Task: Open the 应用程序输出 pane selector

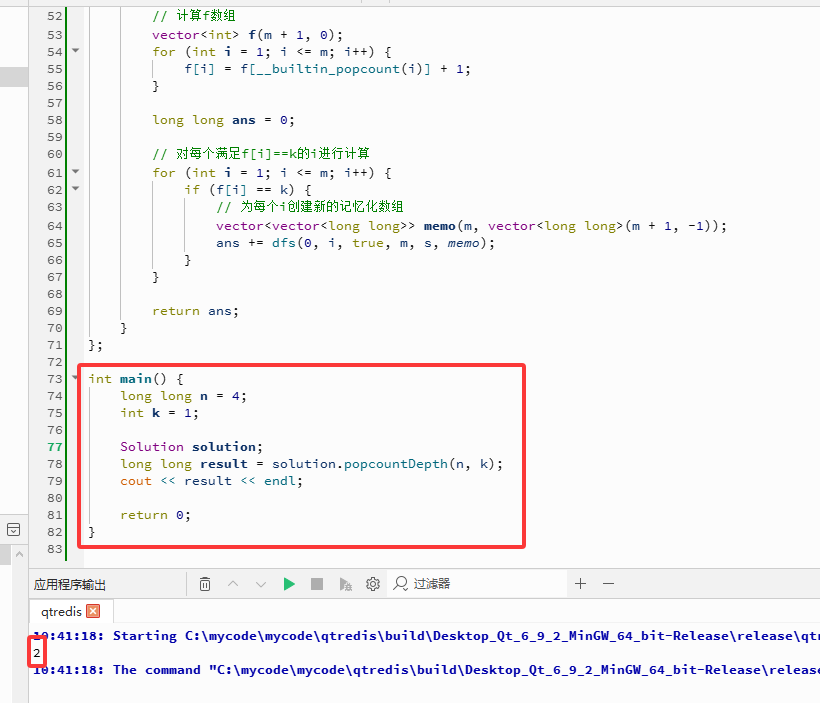Action: click(70, 584)
